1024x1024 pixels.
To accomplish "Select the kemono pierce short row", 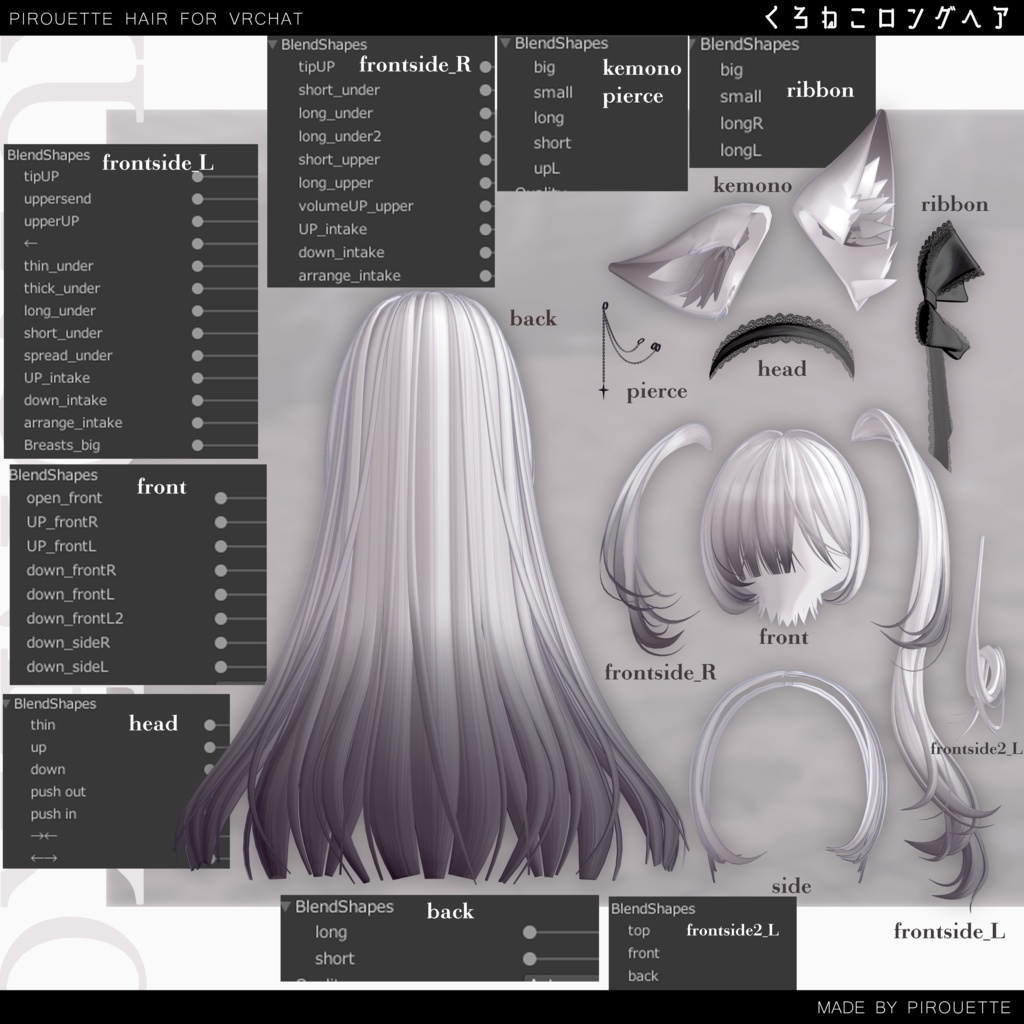I will [552, 143].
